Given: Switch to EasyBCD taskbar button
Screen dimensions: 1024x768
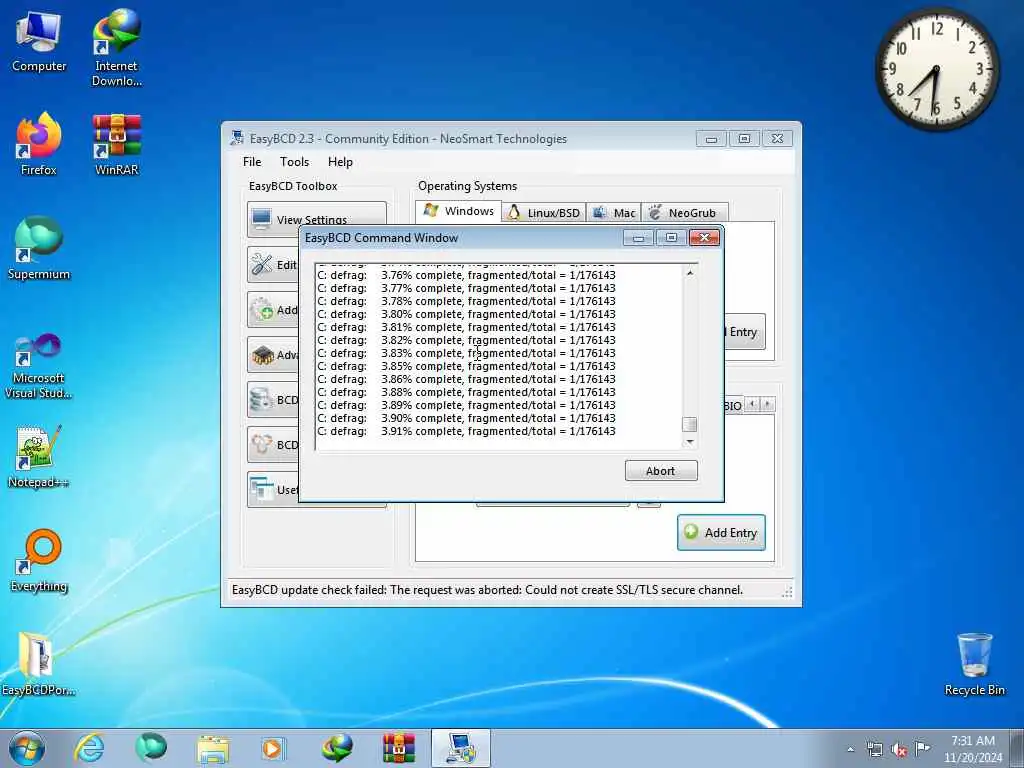Looking at the screenshot, I should click(460, 748).
